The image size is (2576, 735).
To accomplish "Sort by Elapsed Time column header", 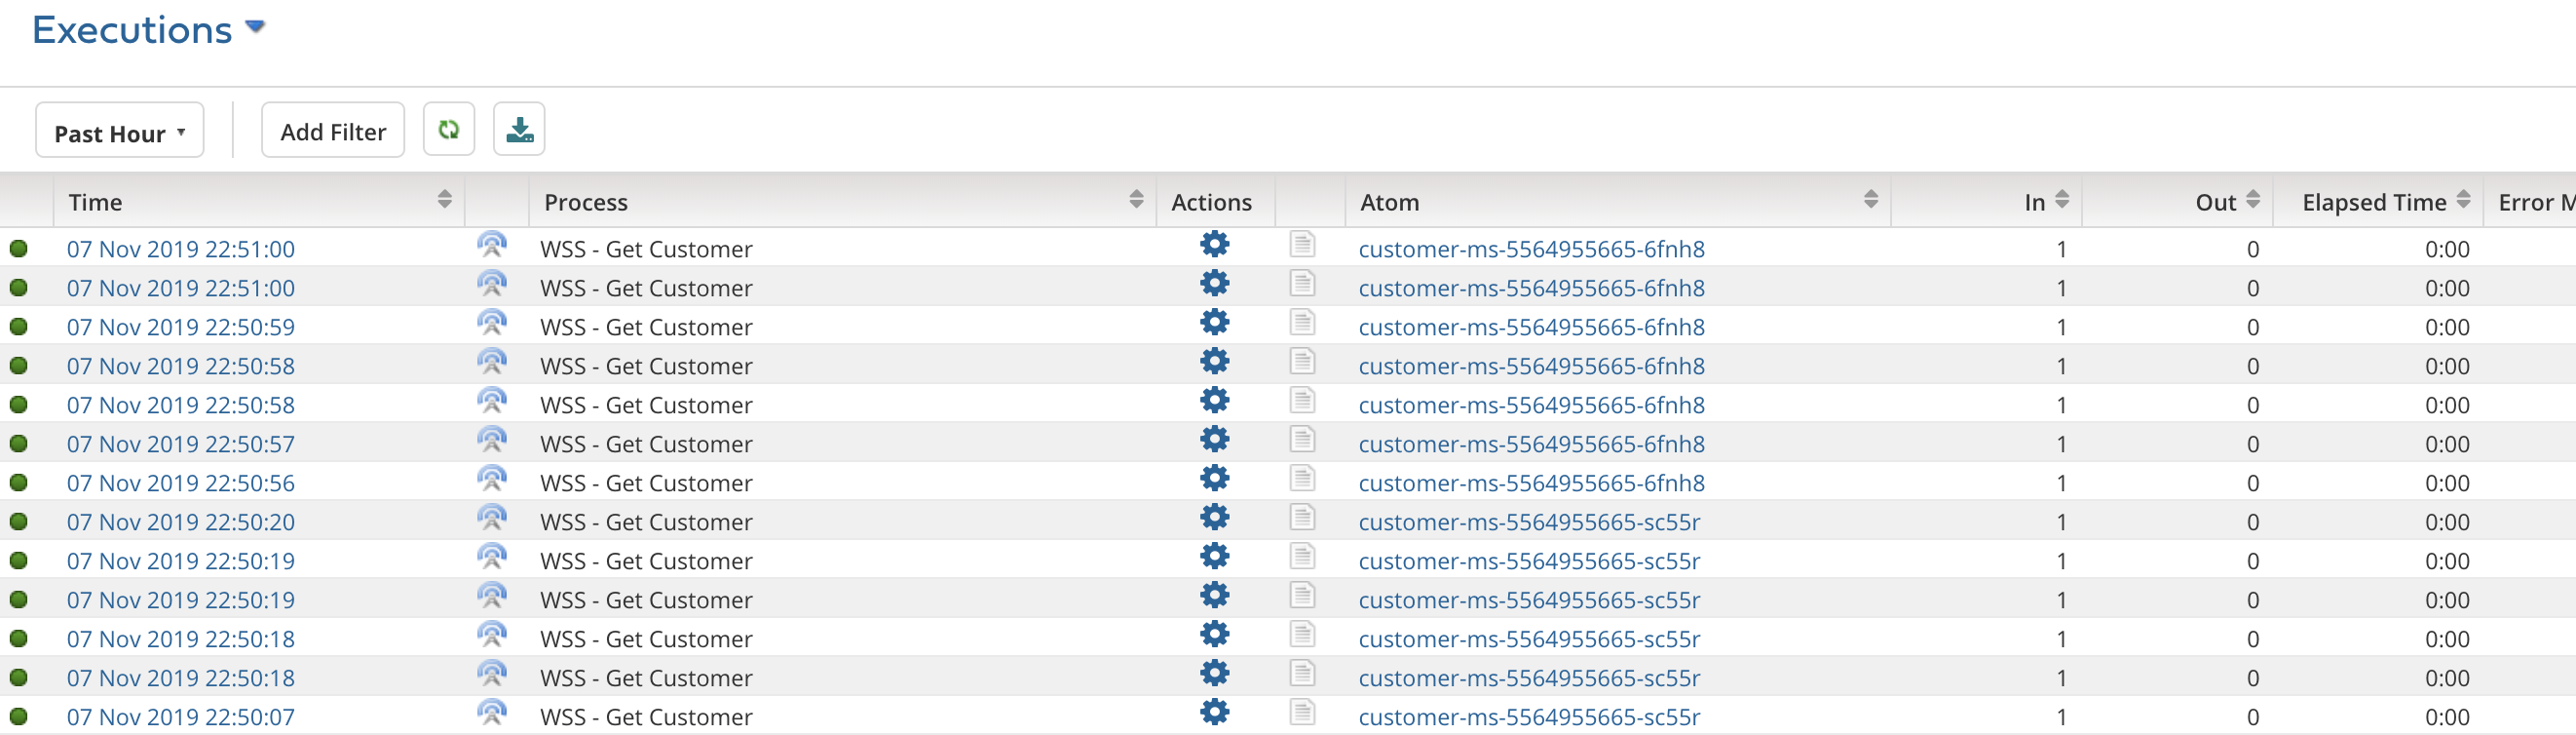I will tap(2462, 200).
